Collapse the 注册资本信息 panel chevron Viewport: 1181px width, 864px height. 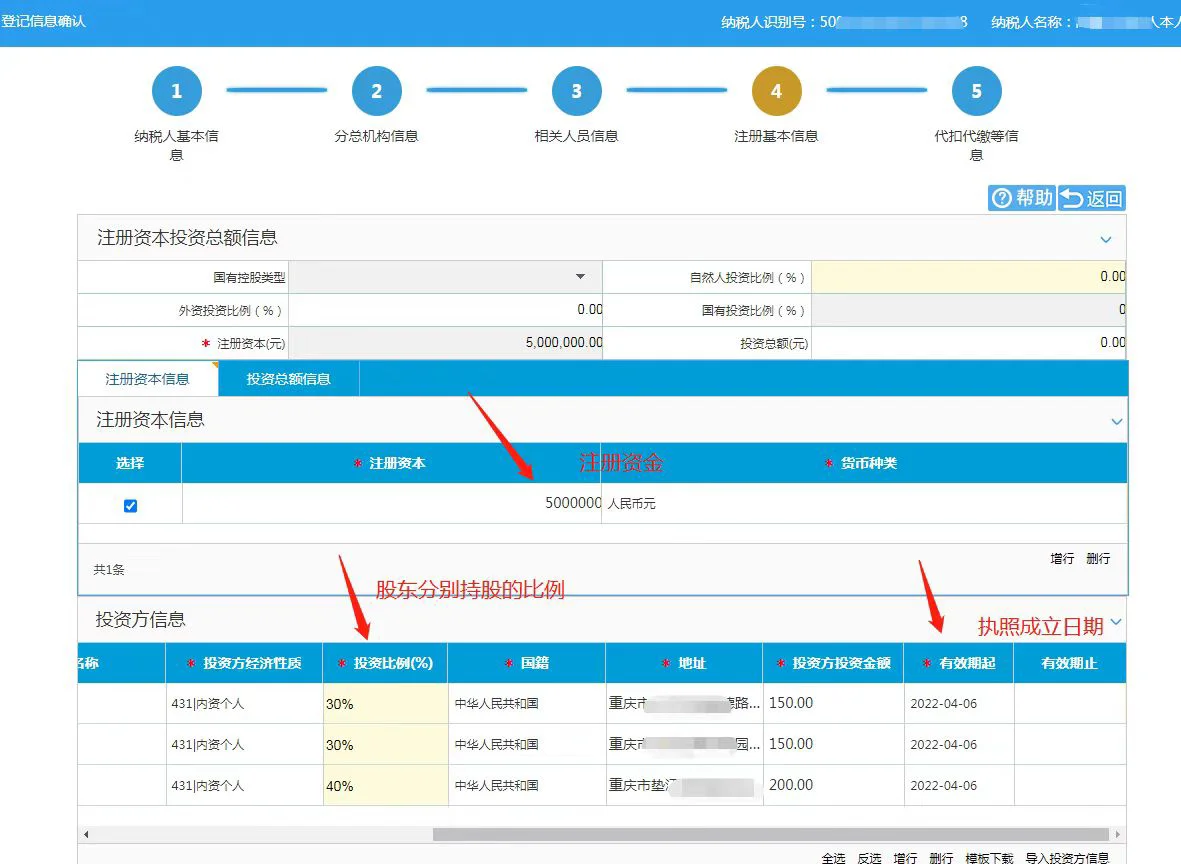pyautogui.click(x=1117, y=421)
